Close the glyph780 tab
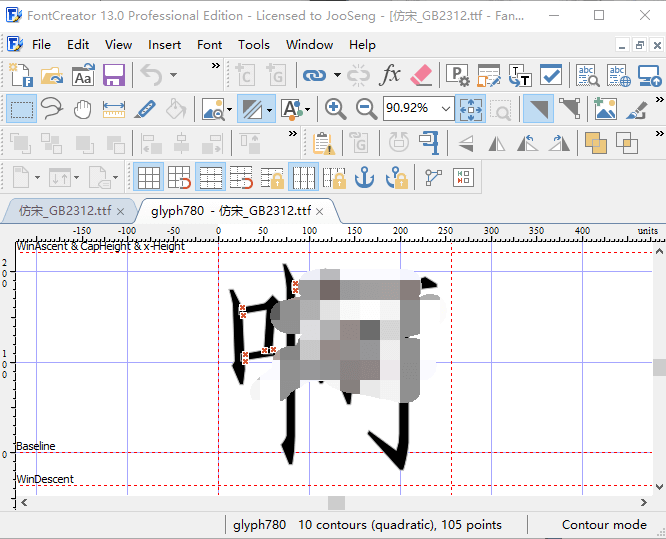The height and width of the screenshot is (539, 666). point(322,211)
